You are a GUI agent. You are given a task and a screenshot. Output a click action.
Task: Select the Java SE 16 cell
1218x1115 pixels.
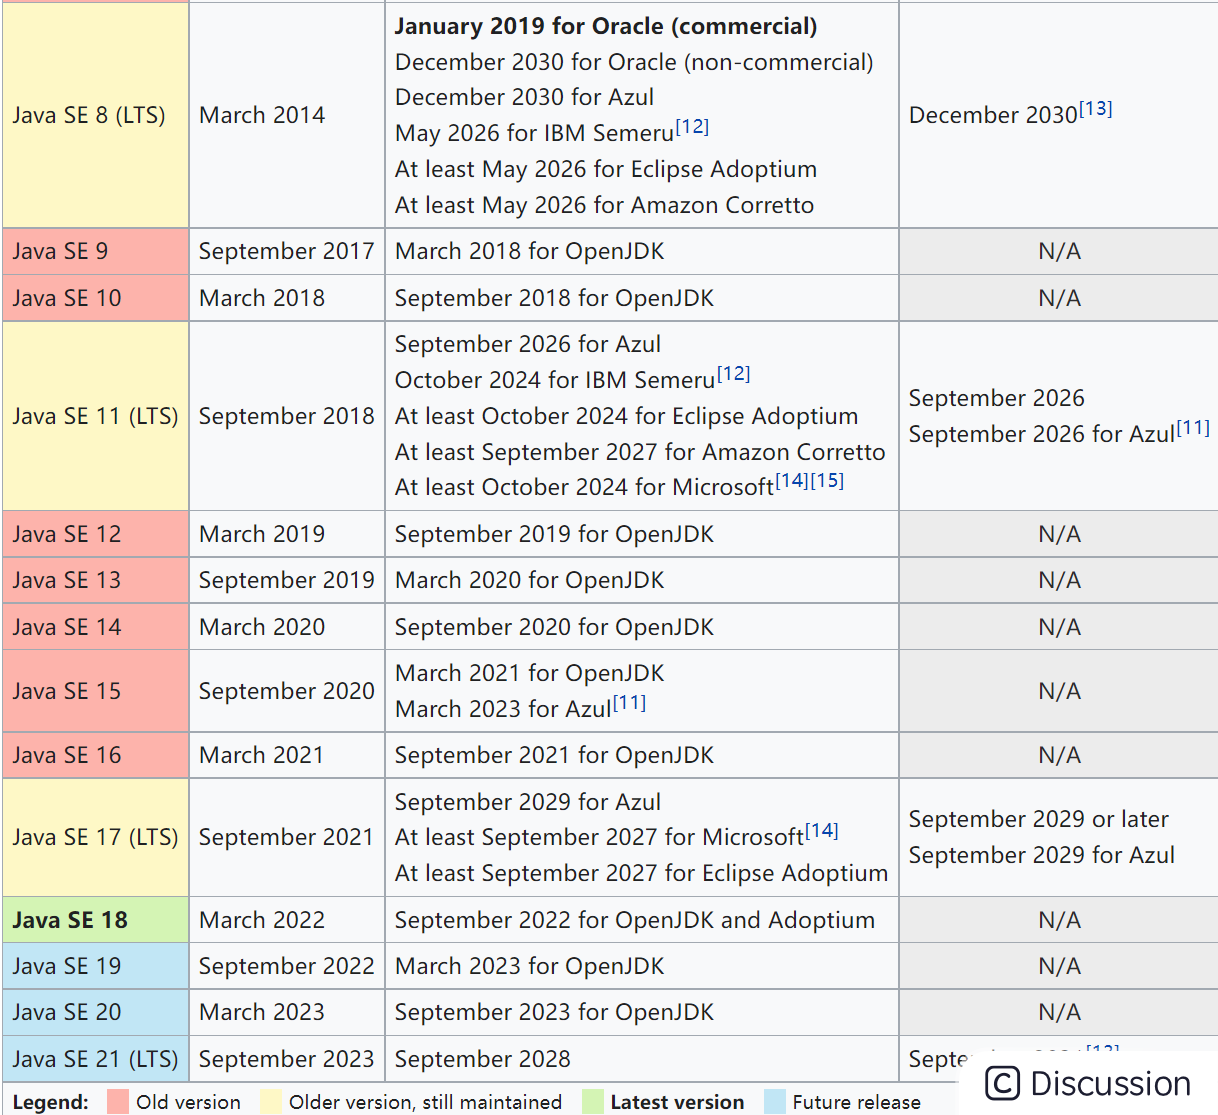point(96,755)
